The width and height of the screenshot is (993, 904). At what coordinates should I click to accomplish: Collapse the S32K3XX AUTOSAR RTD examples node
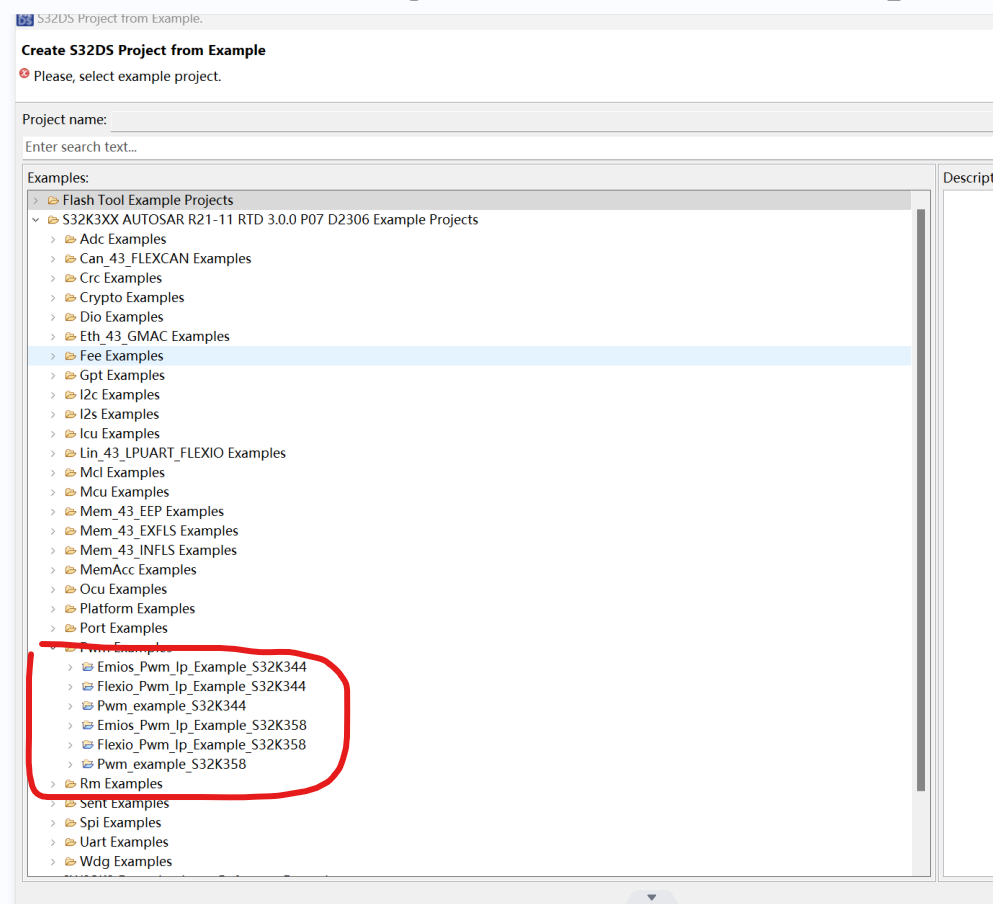click(x=36, y=219)
